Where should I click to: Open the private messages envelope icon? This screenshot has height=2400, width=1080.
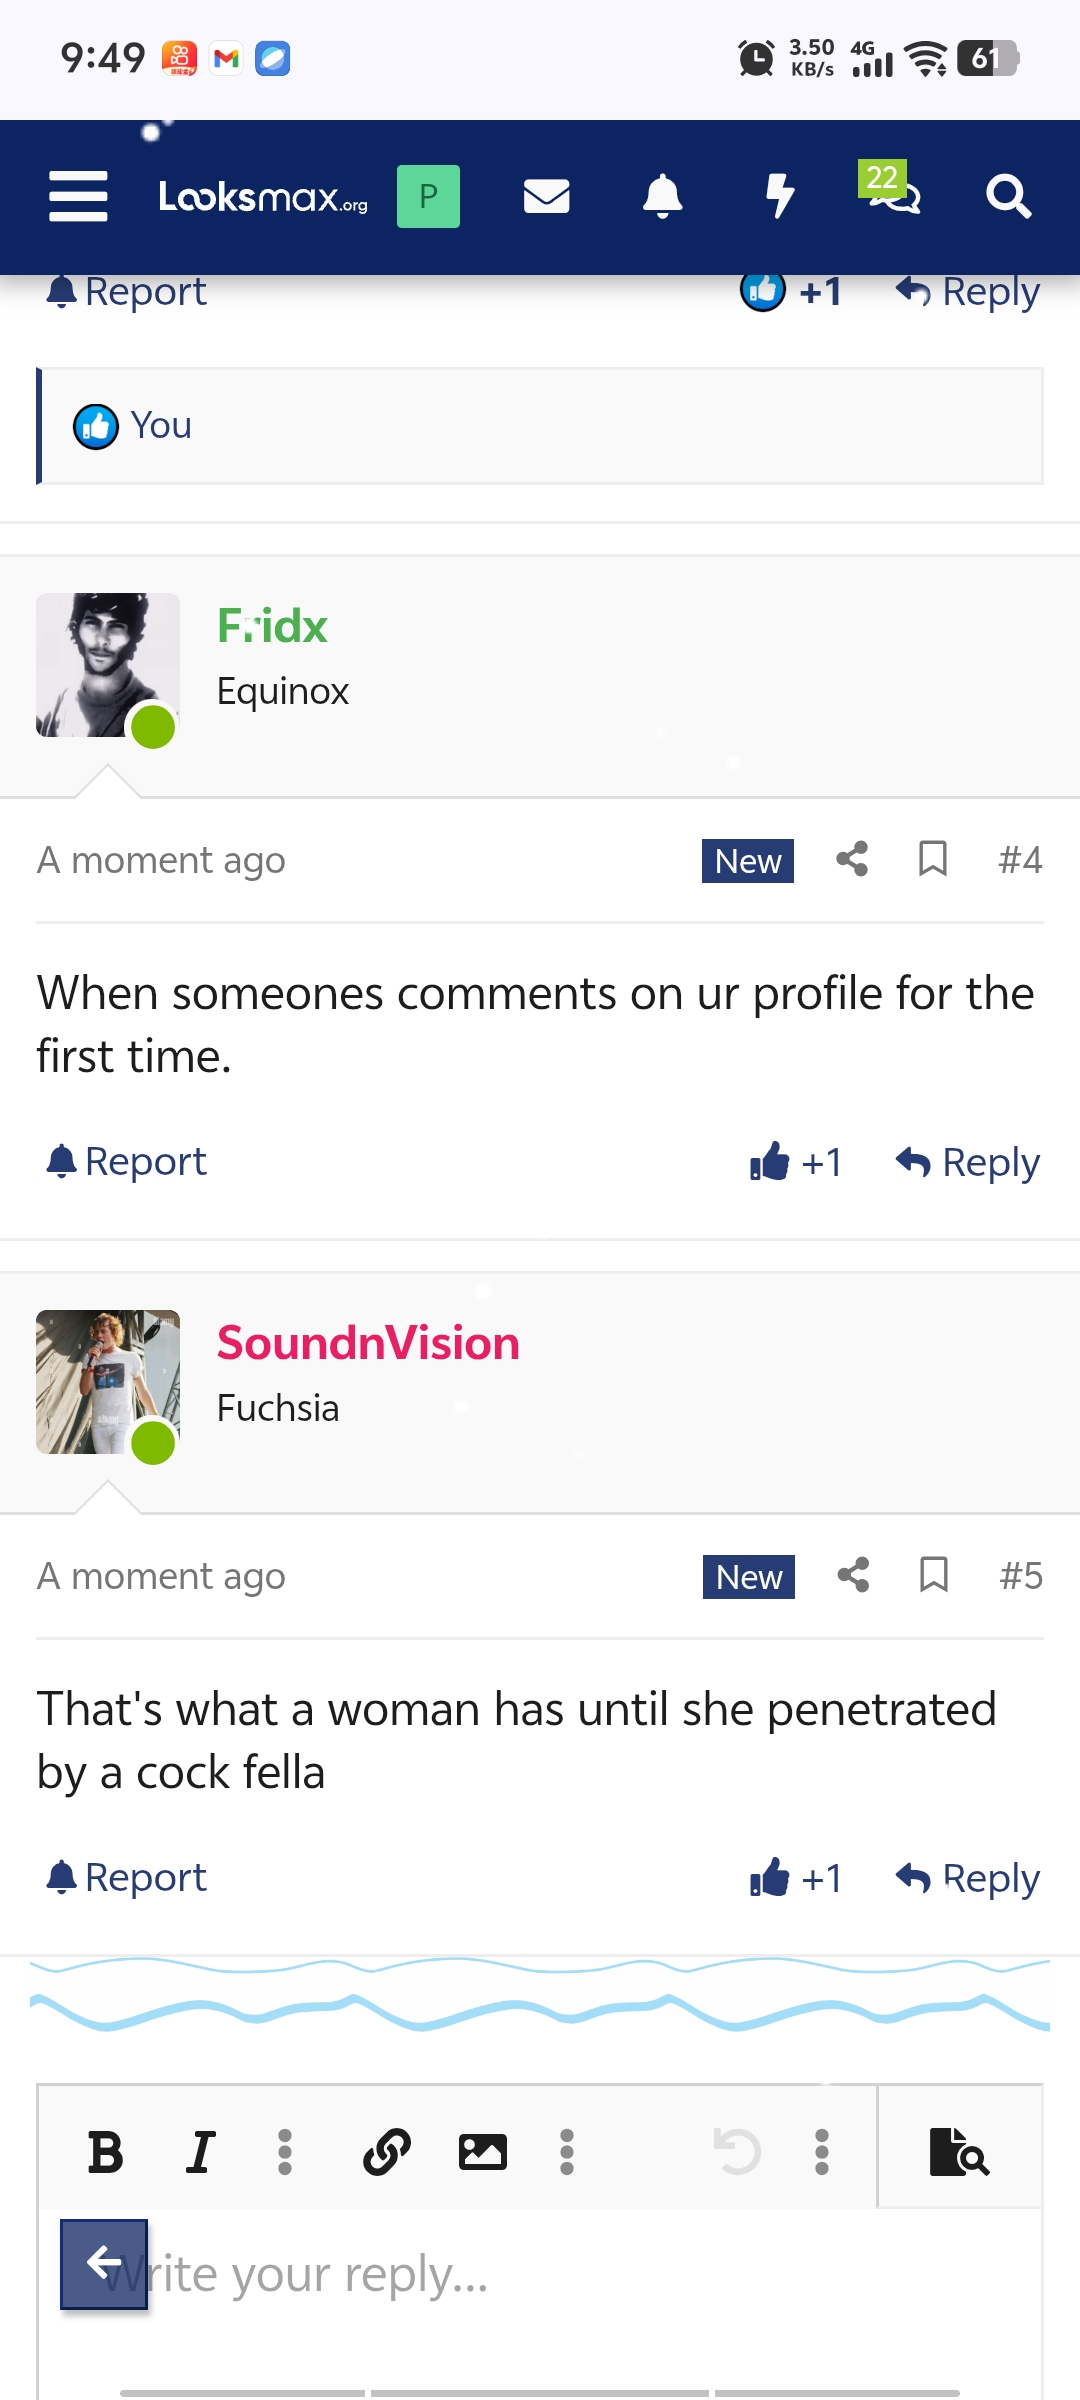[546, 196]
